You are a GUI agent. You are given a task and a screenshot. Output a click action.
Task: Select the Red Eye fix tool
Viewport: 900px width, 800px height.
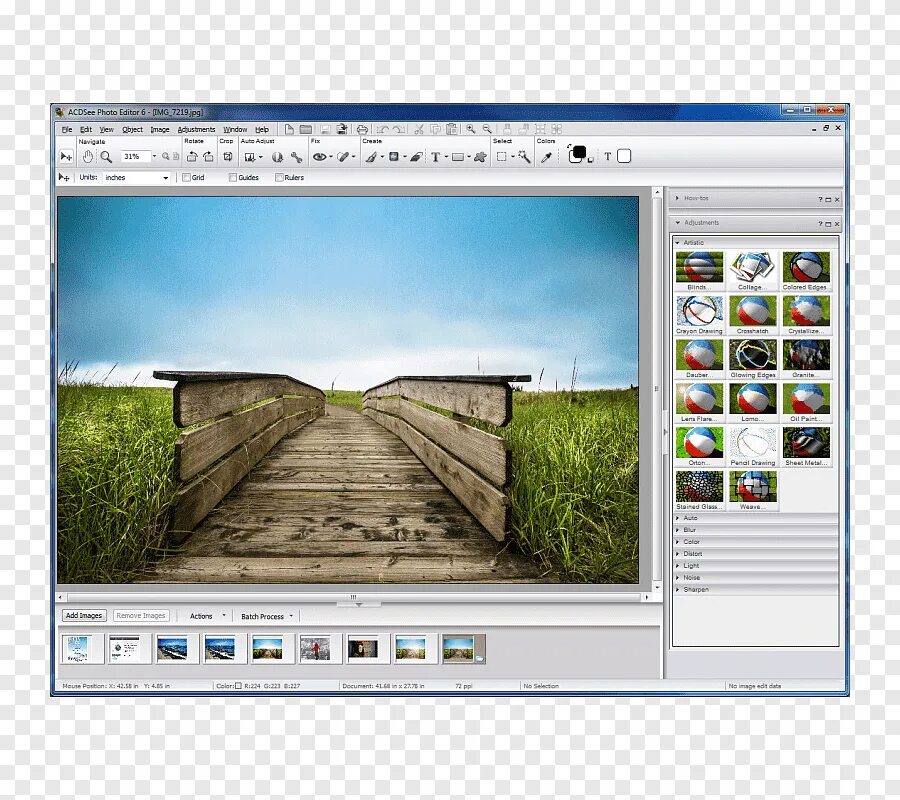point(320,157)
